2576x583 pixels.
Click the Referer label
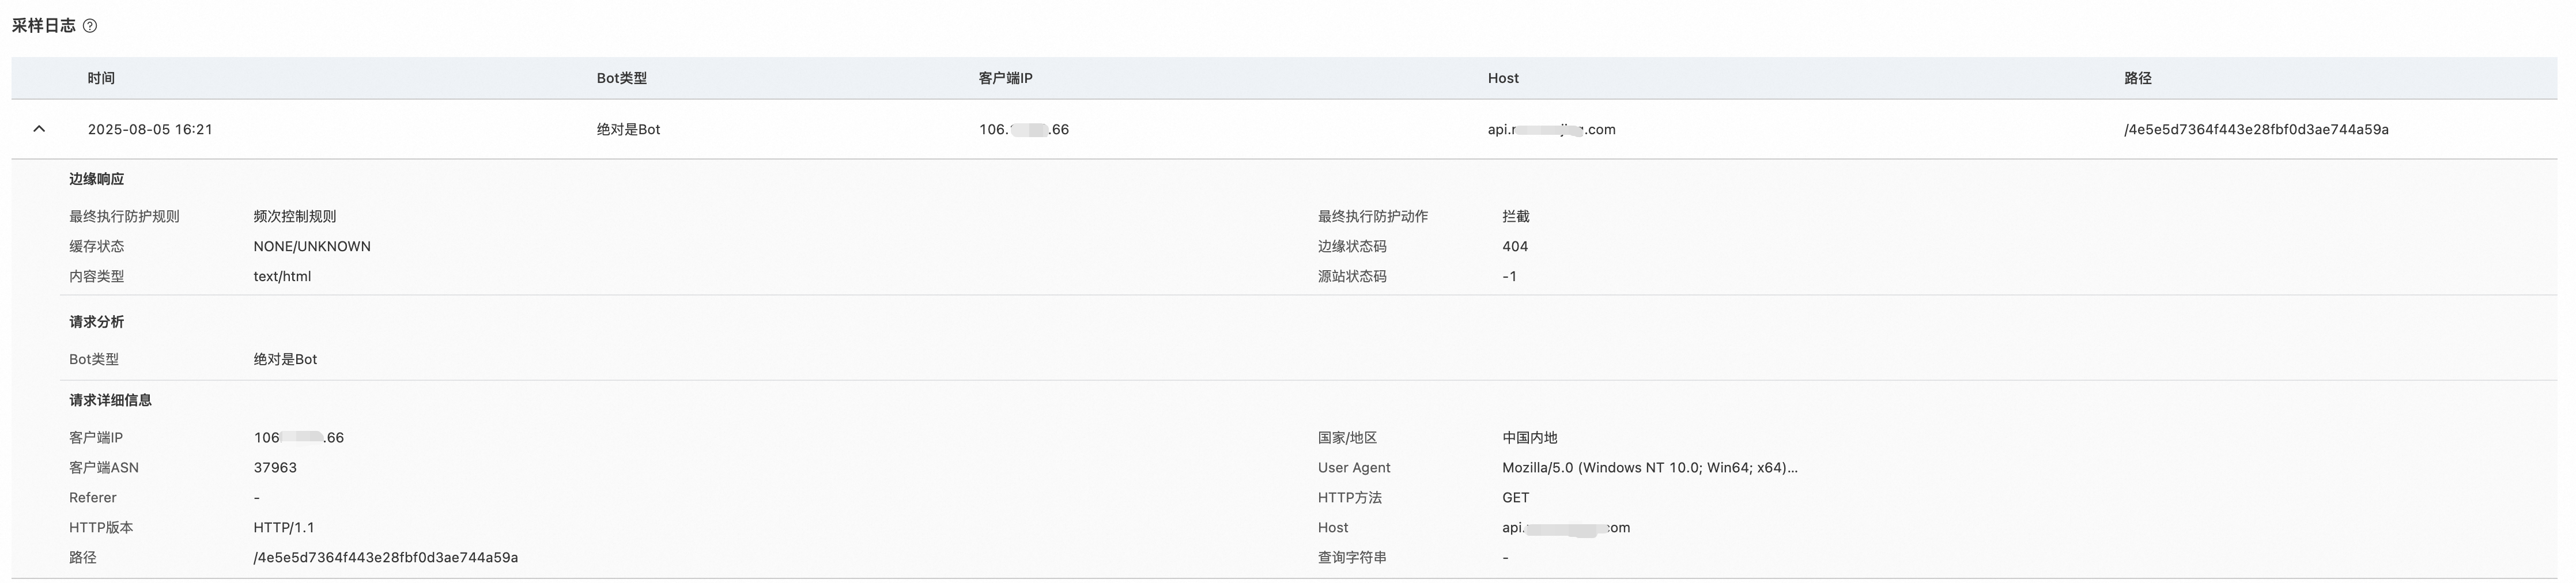(x=93, y=497)
